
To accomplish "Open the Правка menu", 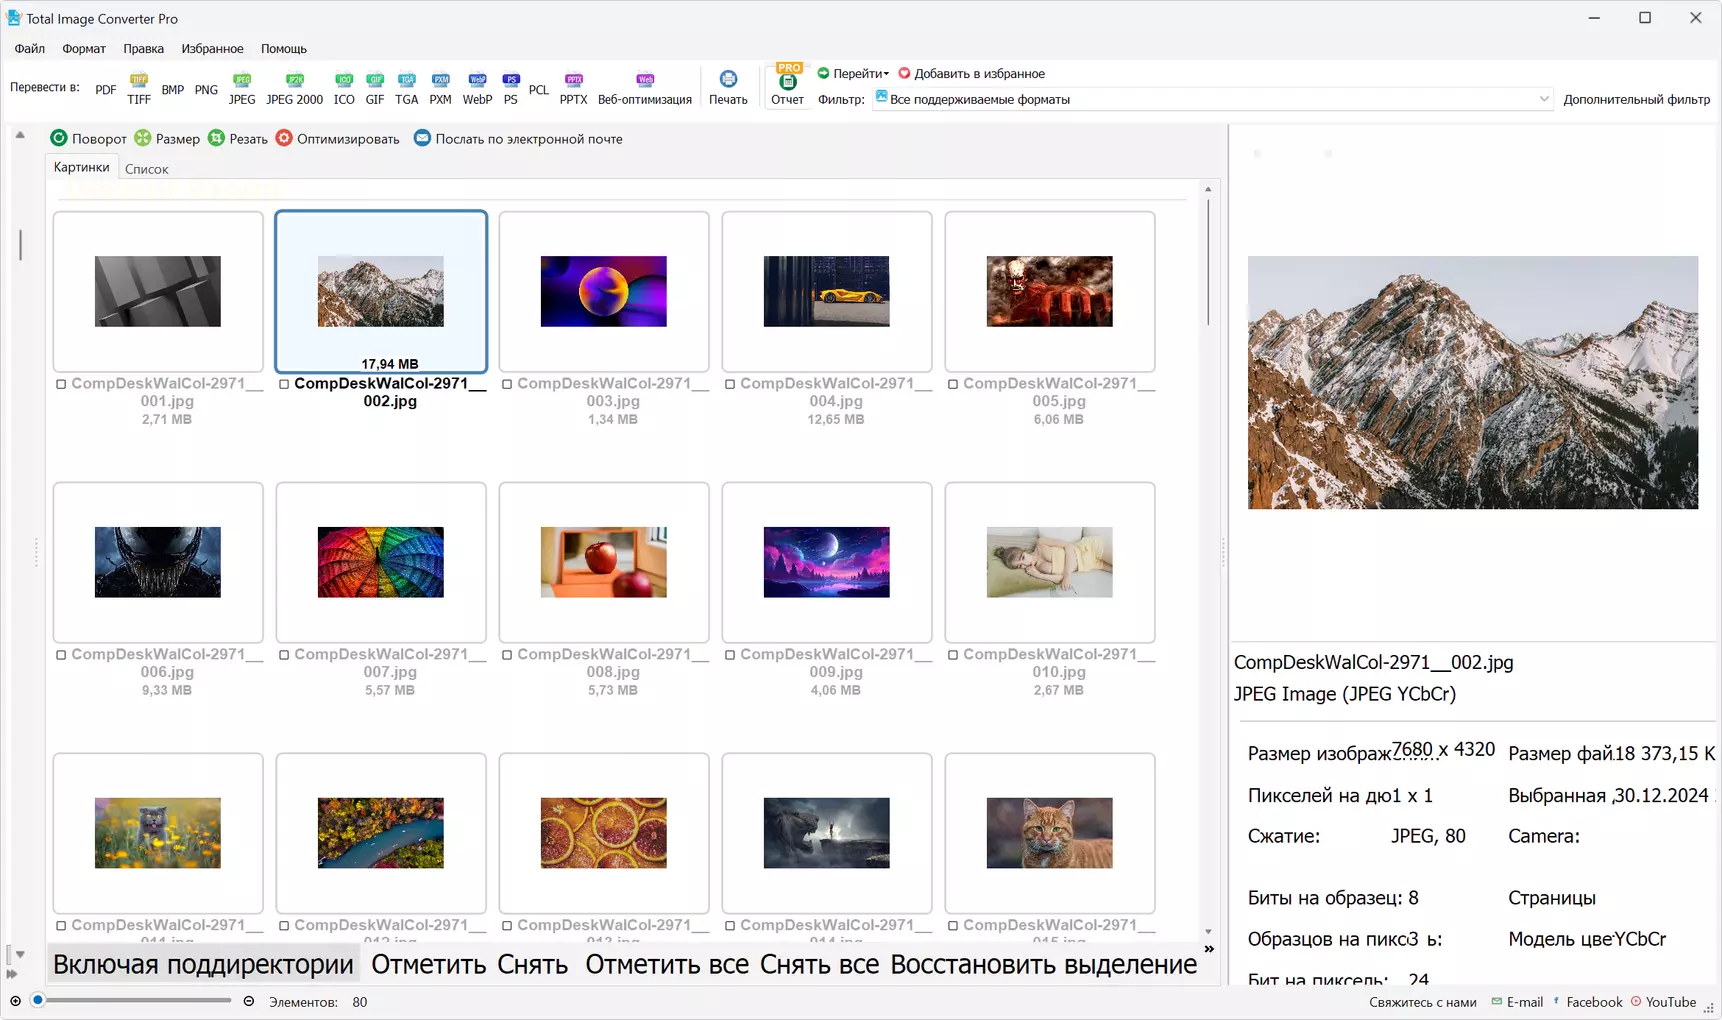I will click(144, 48).
